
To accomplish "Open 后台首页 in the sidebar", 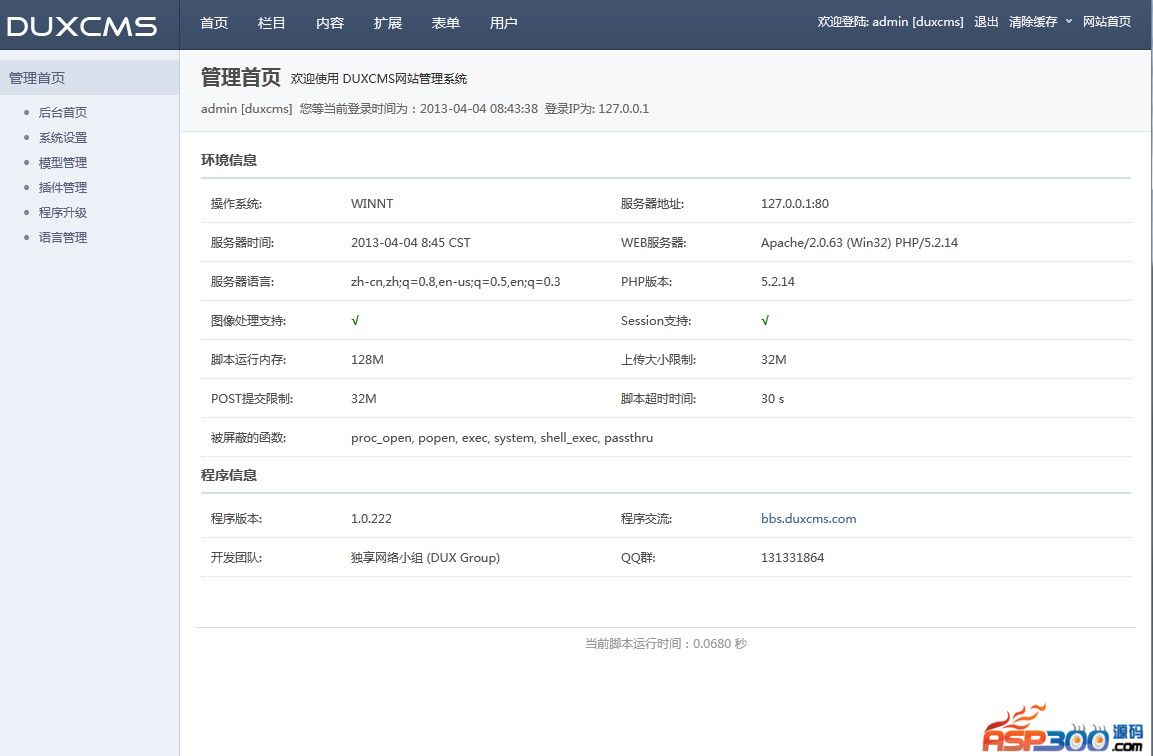I will point(63,113).
